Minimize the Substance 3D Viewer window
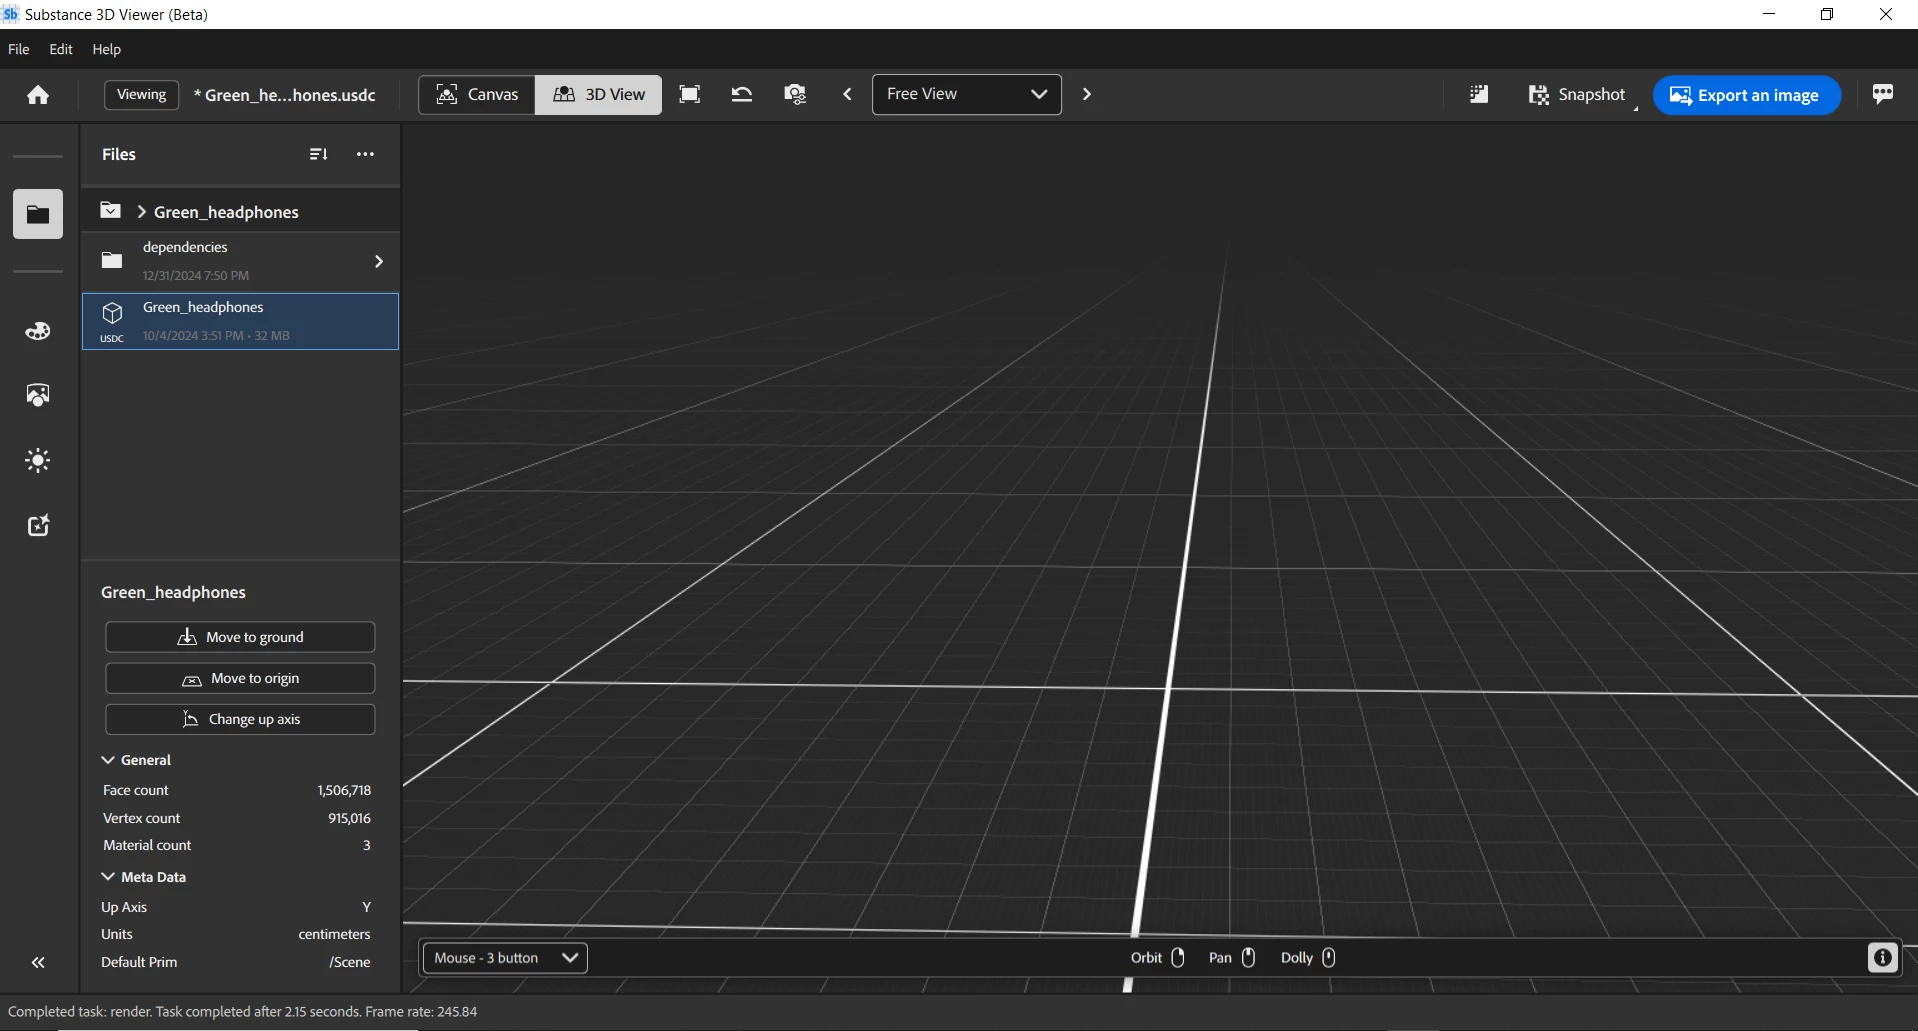Image resolution: width=1918 pixels, height=1031 pixels. (x=1769, y=14)
